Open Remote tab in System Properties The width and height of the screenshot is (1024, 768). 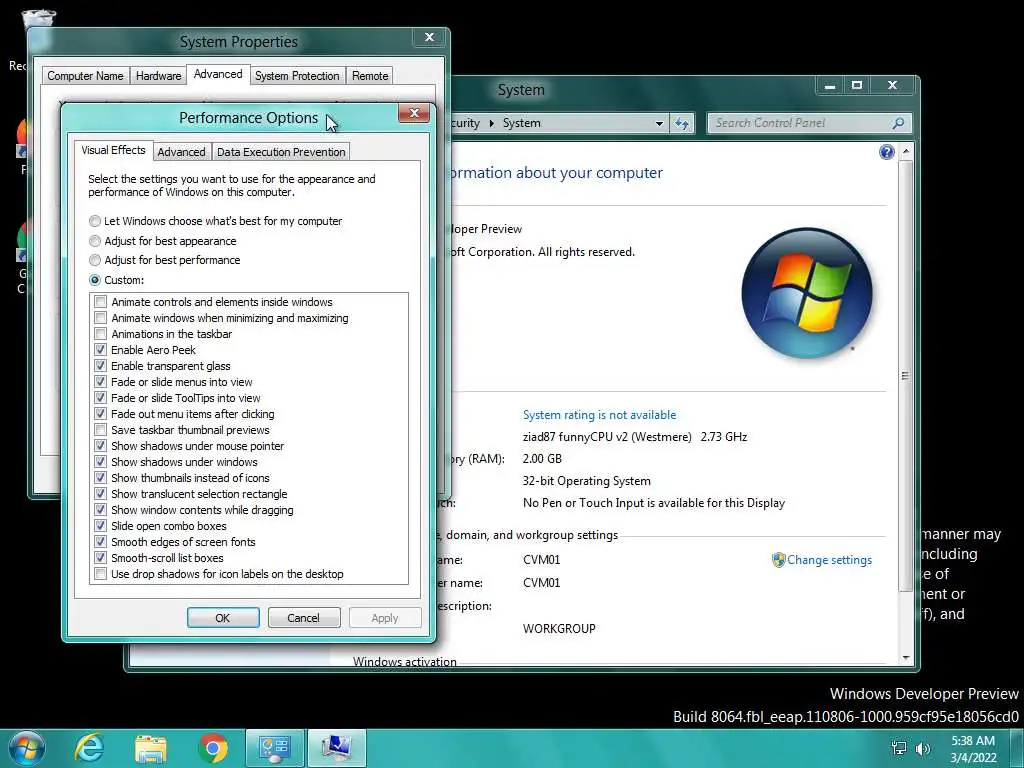370,76
